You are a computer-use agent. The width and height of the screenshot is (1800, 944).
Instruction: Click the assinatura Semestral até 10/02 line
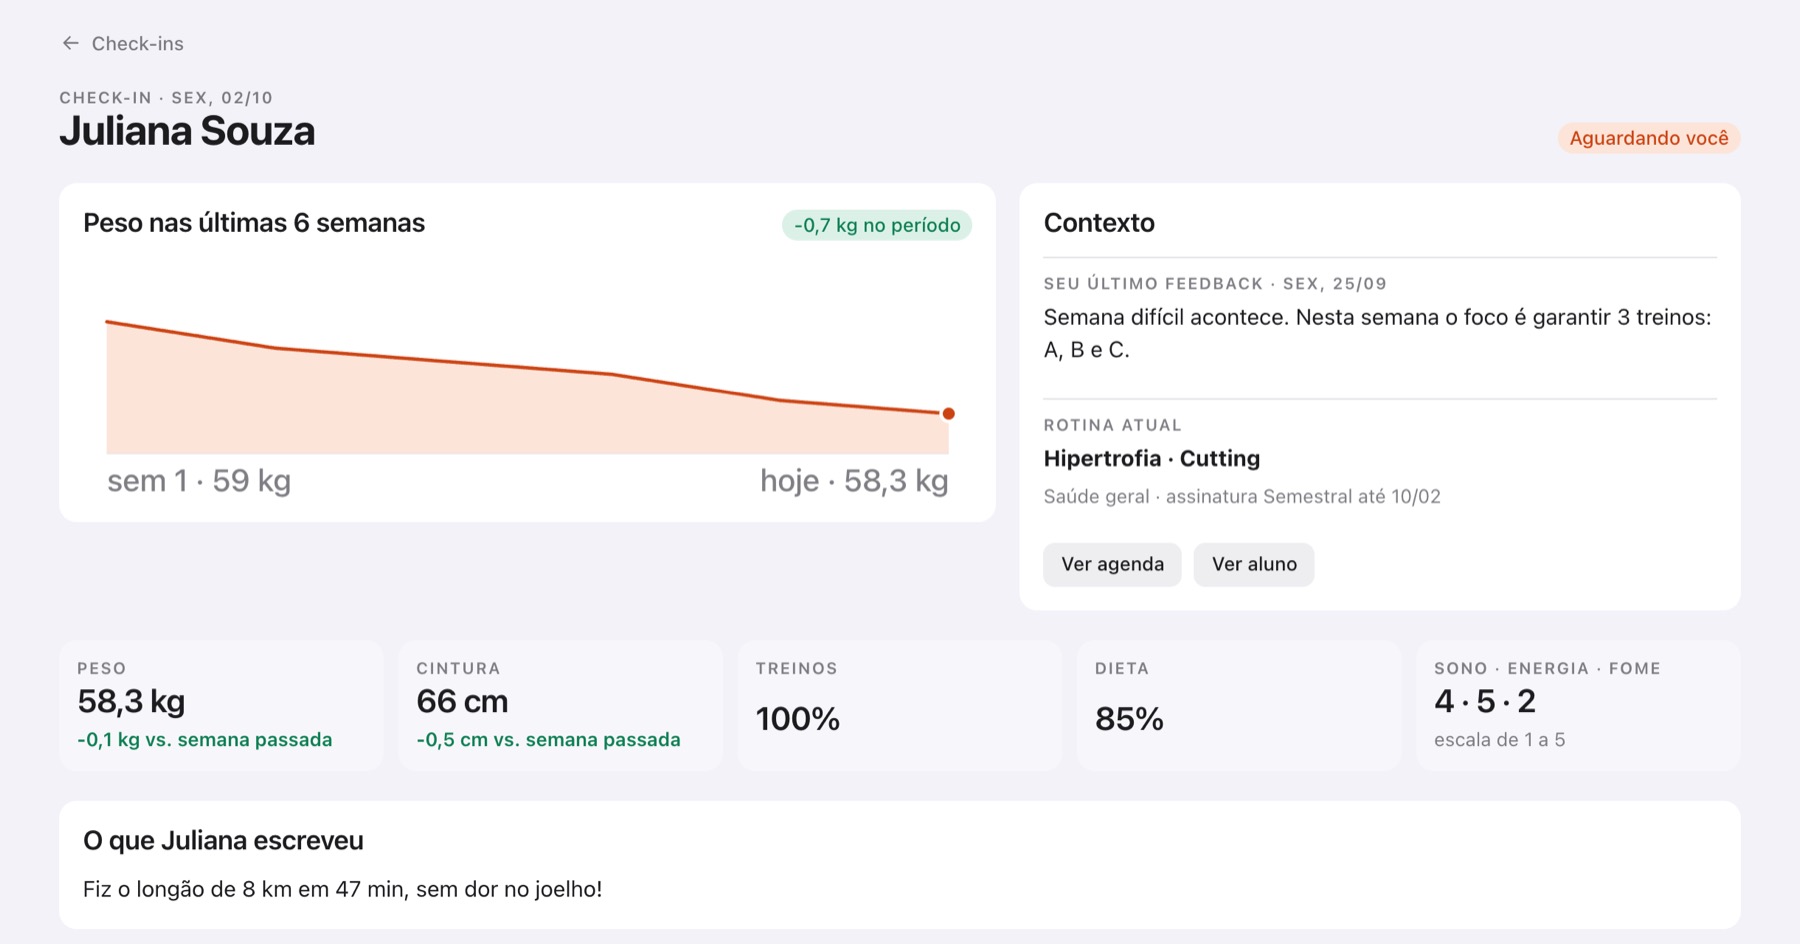1242,496
